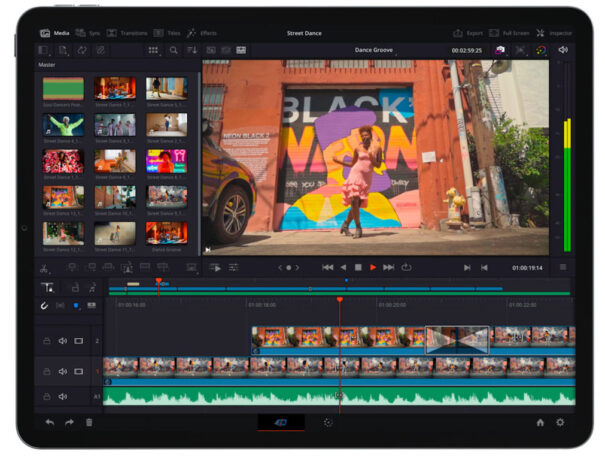
Task: Click the red Play button
Action: pyautogui.click(x=373, y=267)
